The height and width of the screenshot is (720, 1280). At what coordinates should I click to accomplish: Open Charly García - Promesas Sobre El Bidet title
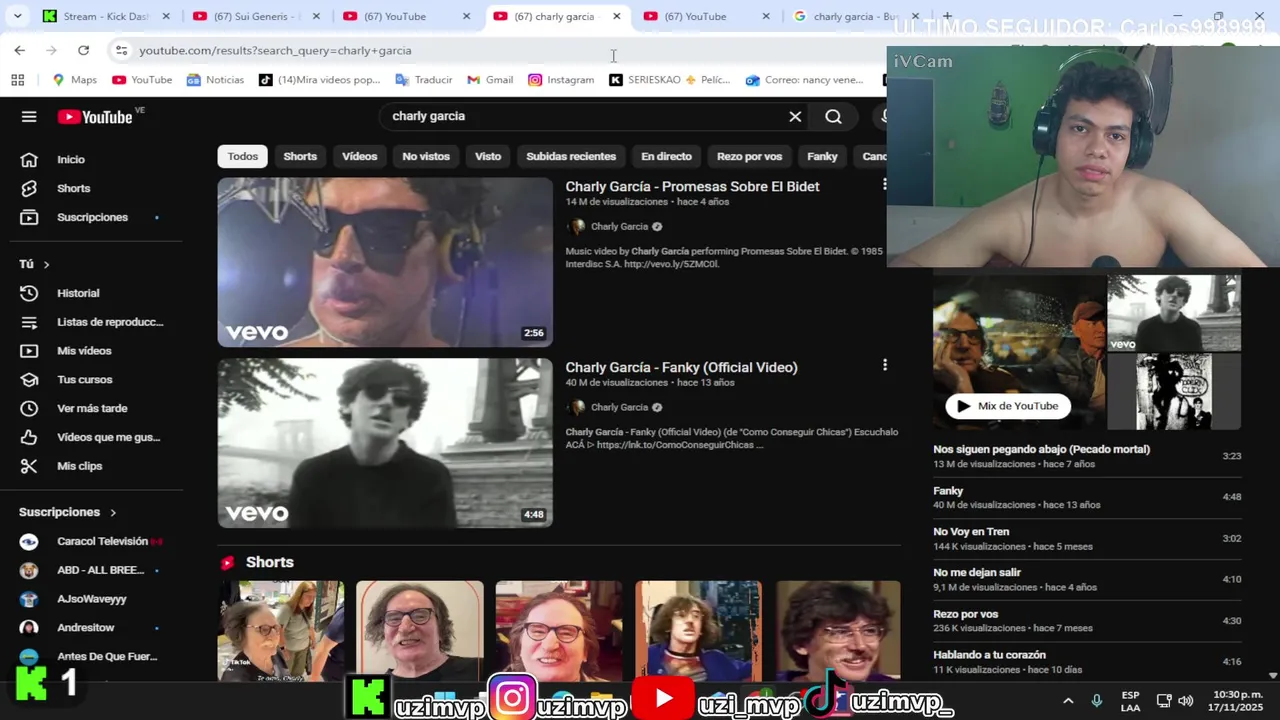click(x=692, y=187)
